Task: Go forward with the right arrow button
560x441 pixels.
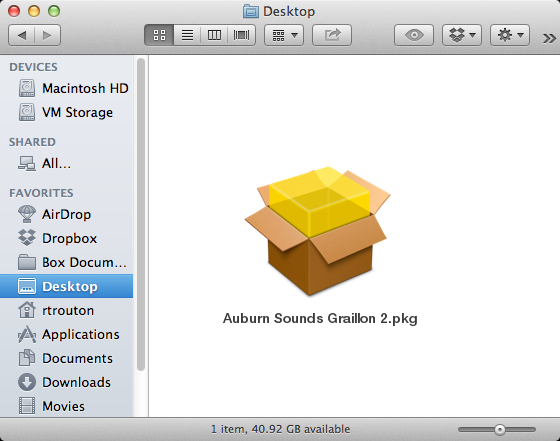Action: 48,35
